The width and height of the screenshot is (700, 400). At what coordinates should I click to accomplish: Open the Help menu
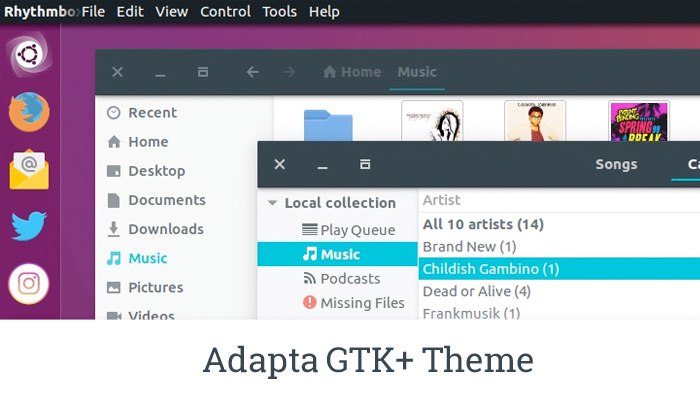point(324,12)
